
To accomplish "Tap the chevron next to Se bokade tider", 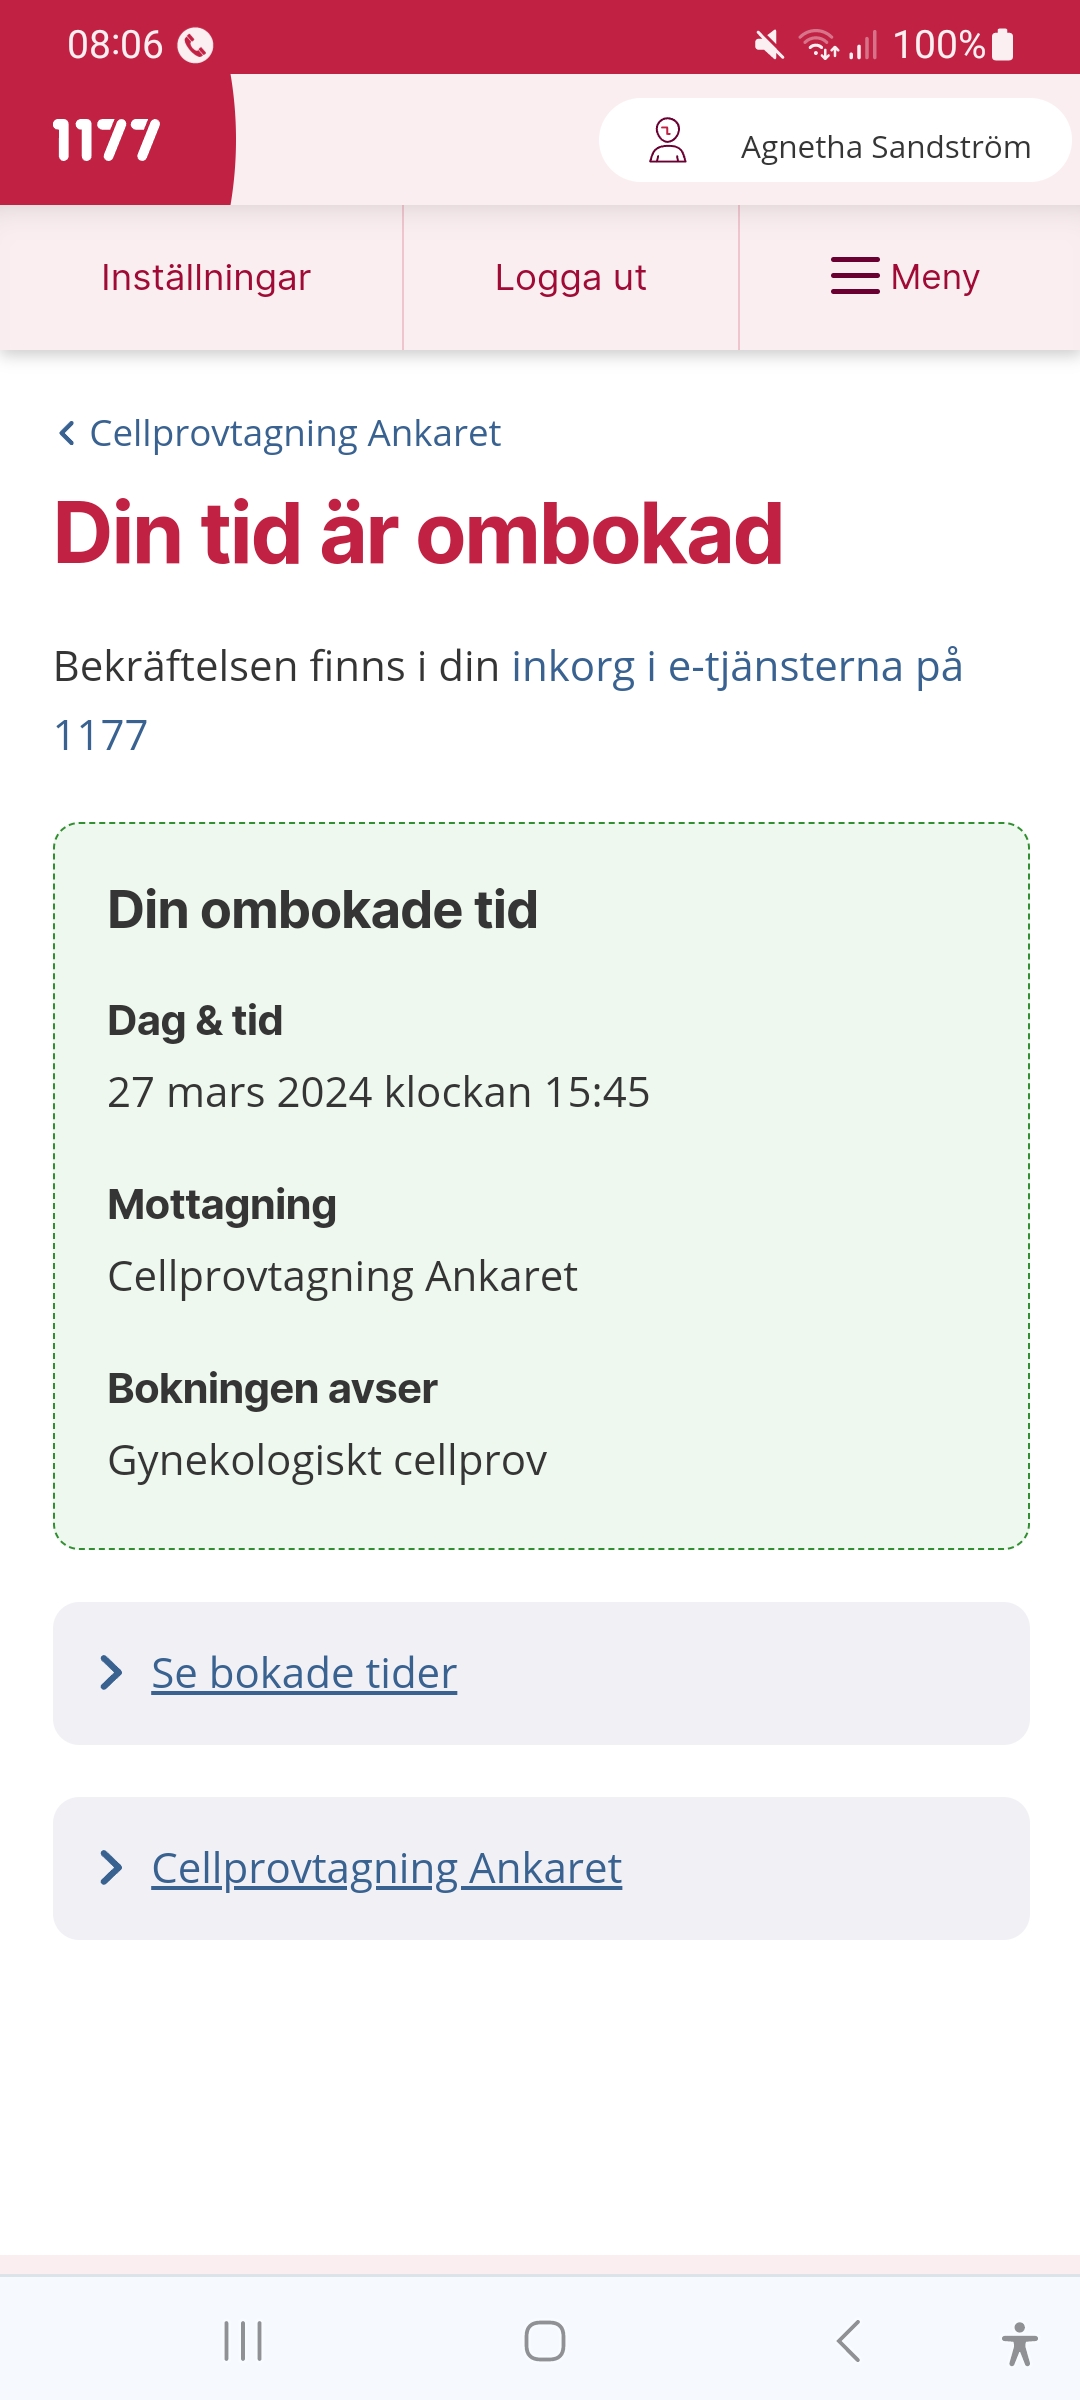I will pyautogui.click(x=111, y=1673).
